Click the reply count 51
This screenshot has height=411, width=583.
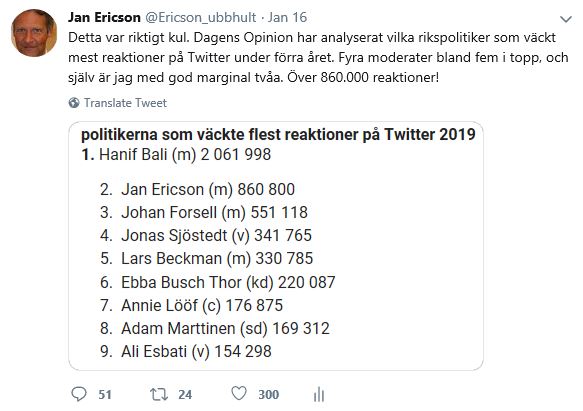[105, 395]
